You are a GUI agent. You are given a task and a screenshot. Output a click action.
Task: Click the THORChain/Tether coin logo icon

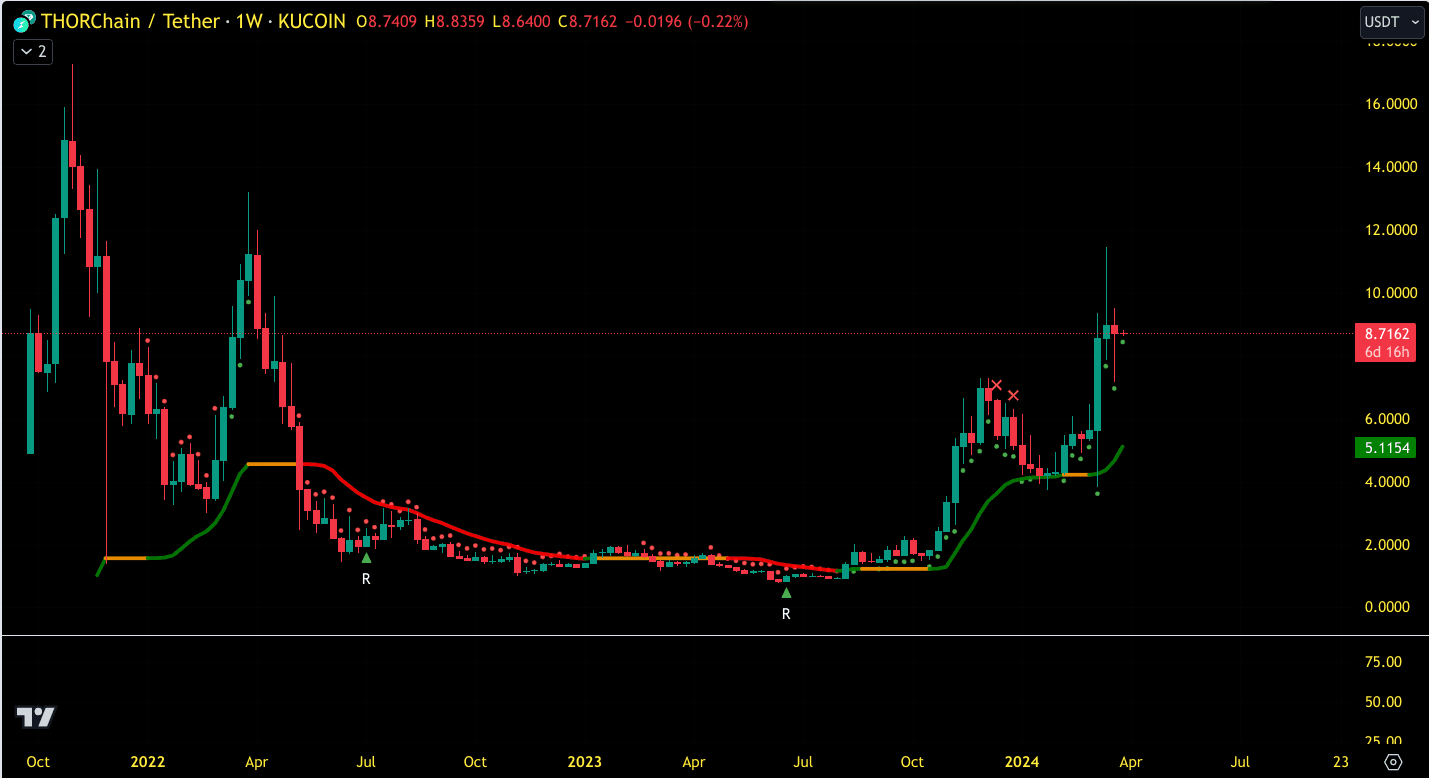(x=25, y=21)
